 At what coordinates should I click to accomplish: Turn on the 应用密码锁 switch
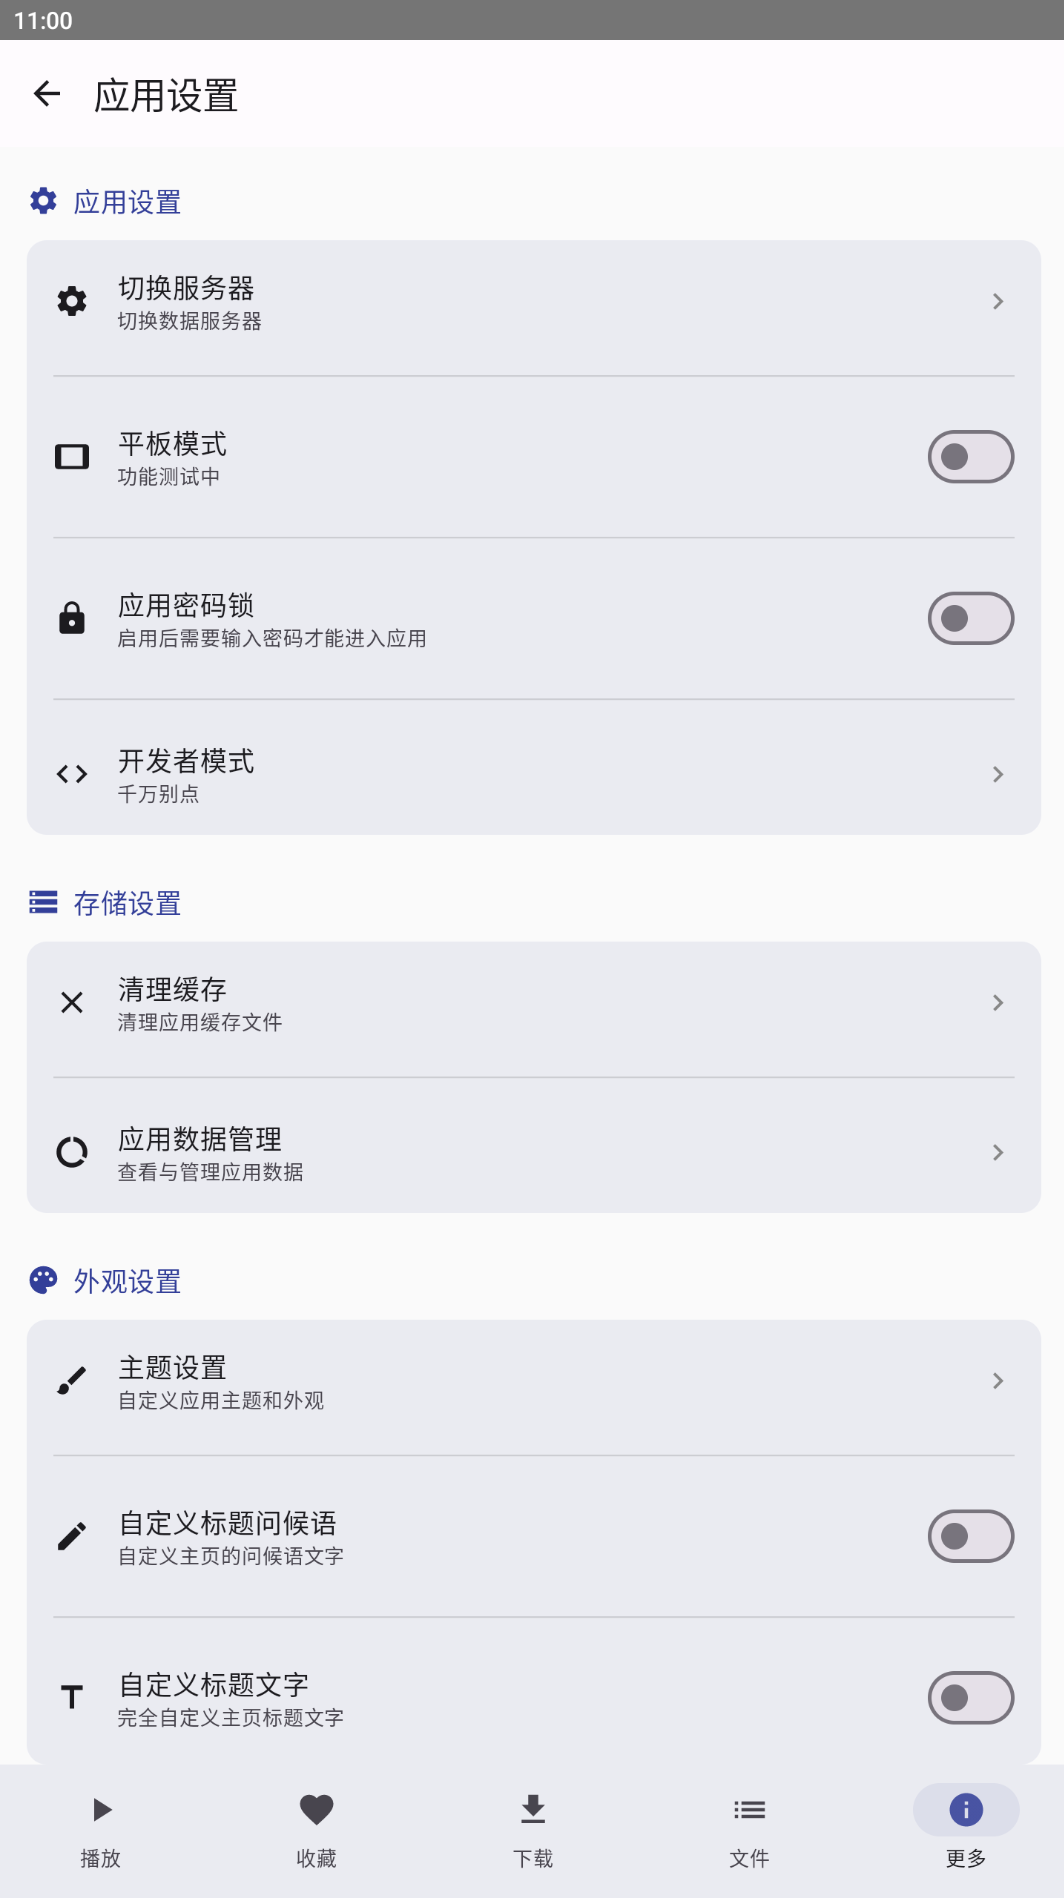tap(970, 618)
